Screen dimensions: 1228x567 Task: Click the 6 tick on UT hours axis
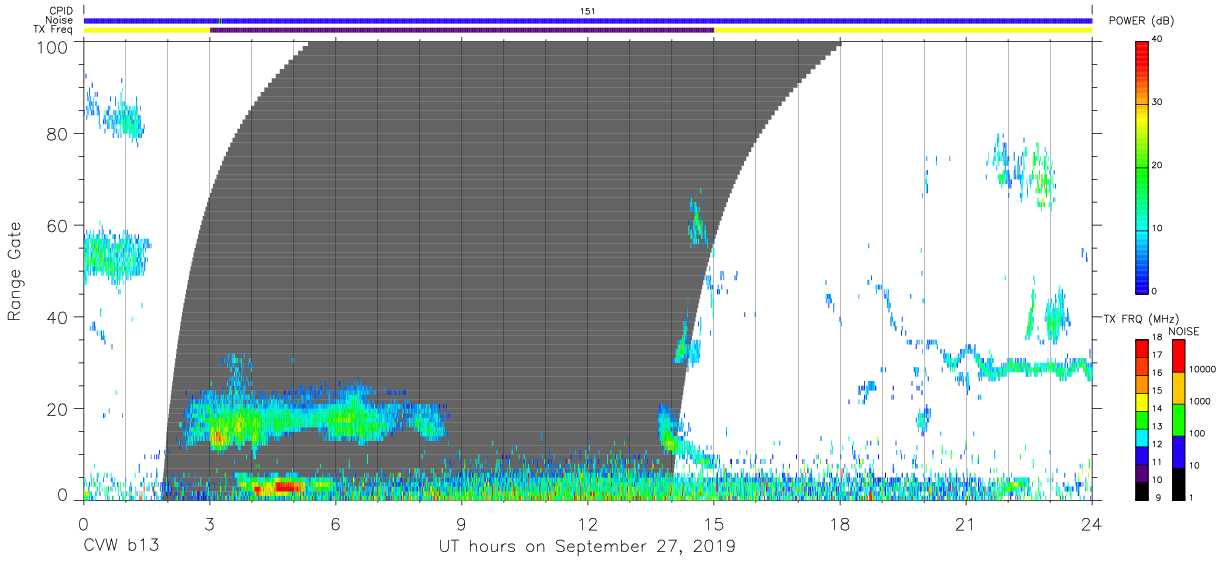335,523
